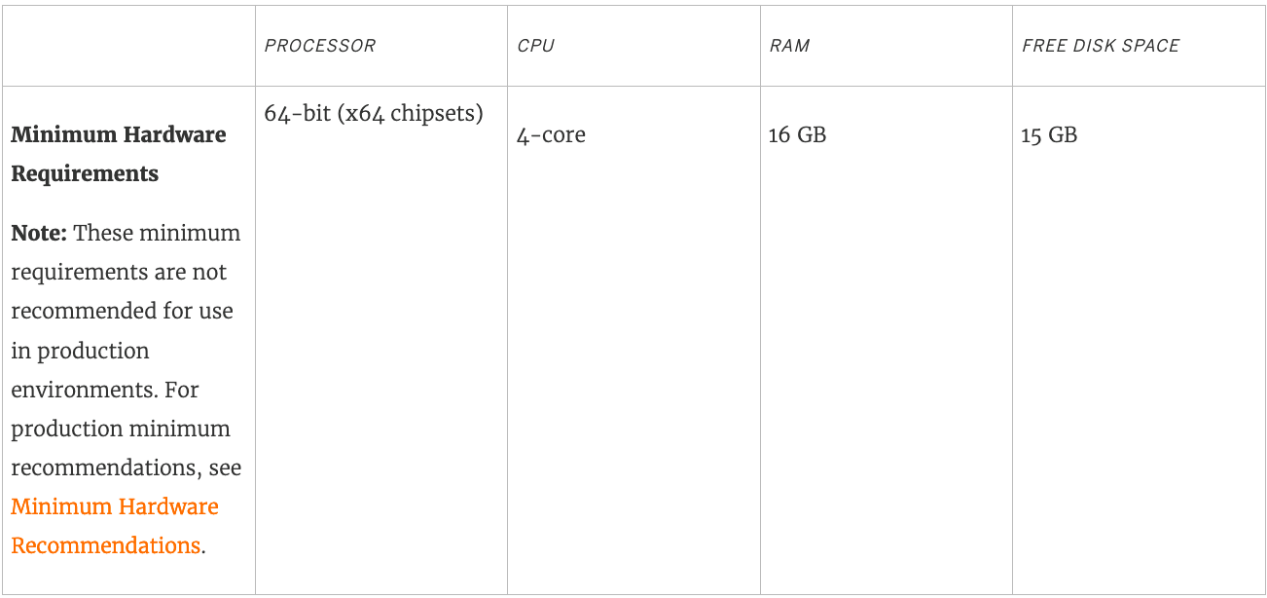Click the phrase "recommendations," in black note text
Viewport: 1267px width, 598px height.
[103, 468]
